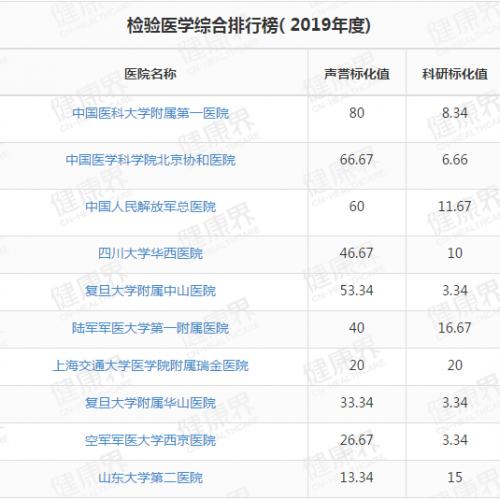Select research value 15
This screenshot has width=500, height=500.
tap(455, 477)
